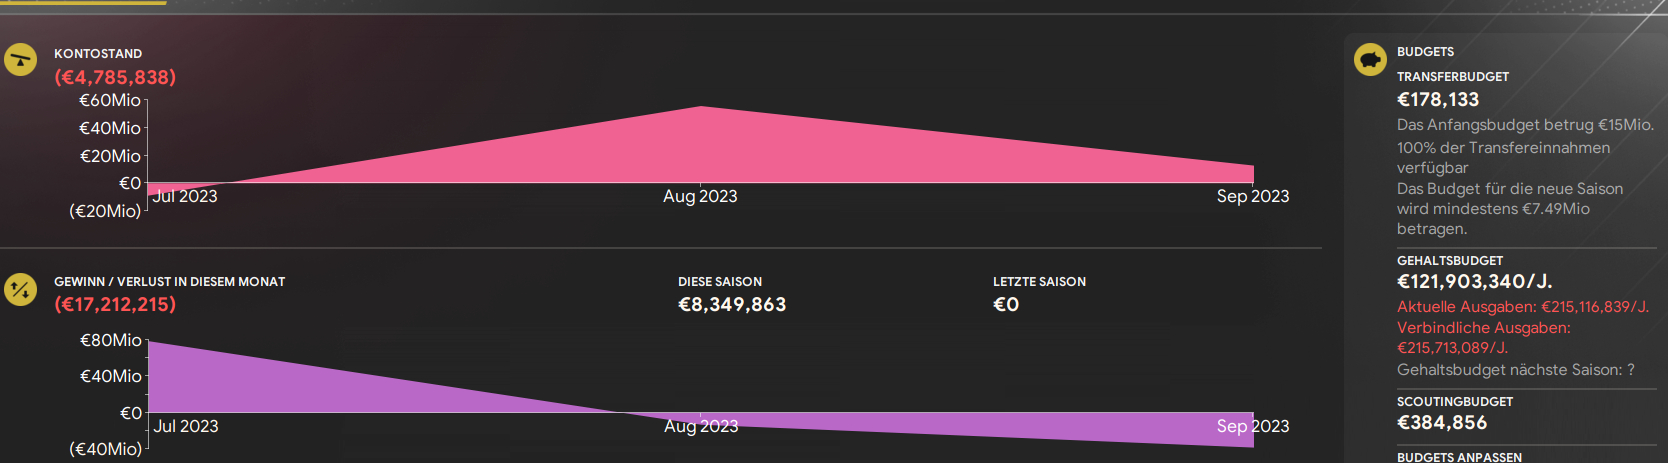Click the Budgets piggy bank icon

pyautogui.click(x=1370, y=60)
